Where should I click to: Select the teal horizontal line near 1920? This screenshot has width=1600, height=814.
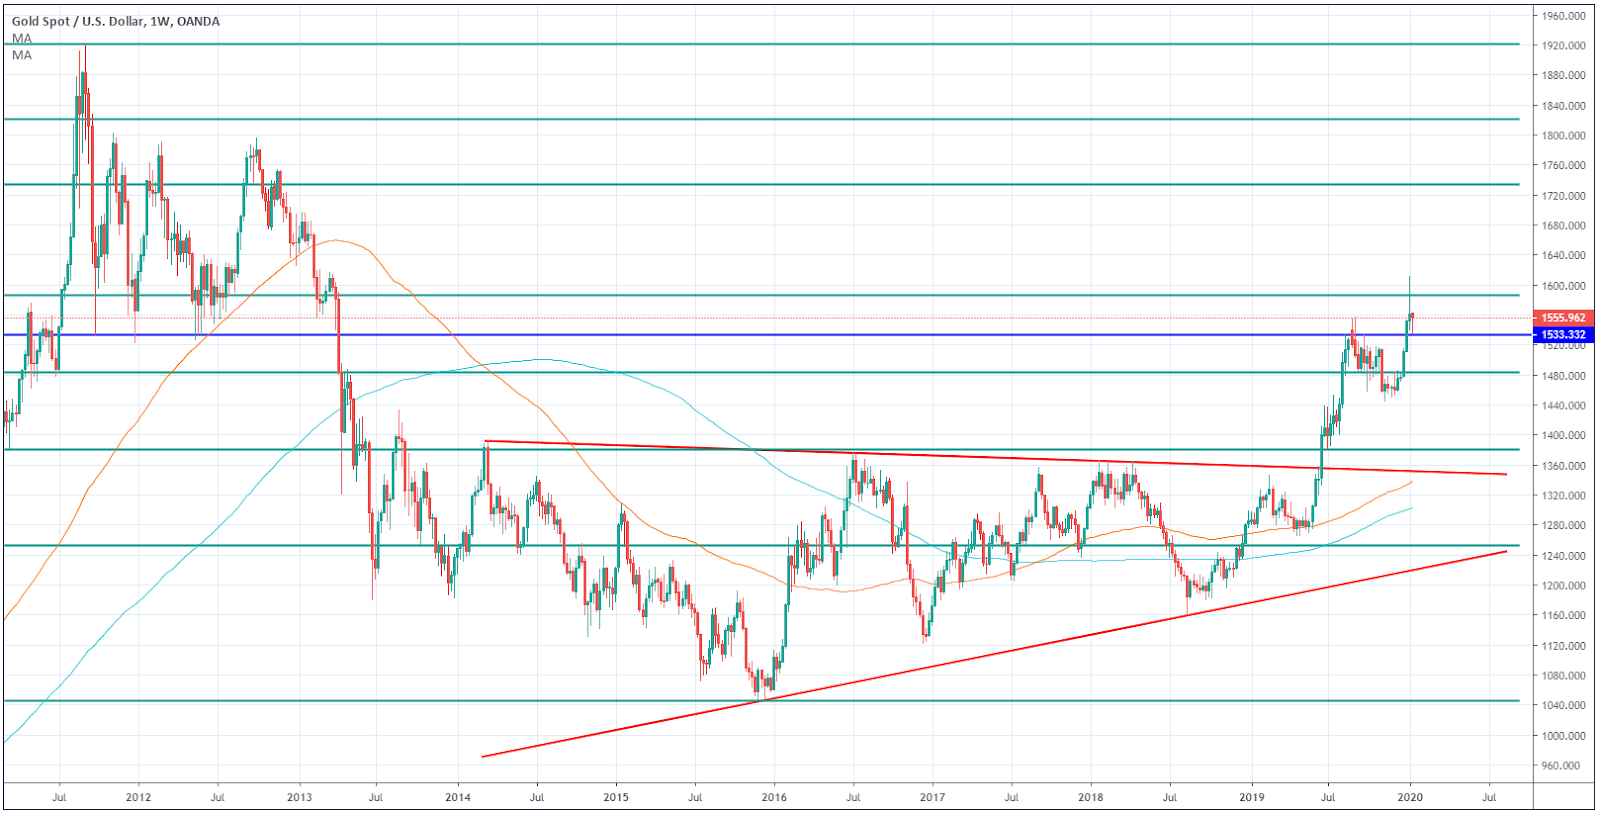[760, 44]
